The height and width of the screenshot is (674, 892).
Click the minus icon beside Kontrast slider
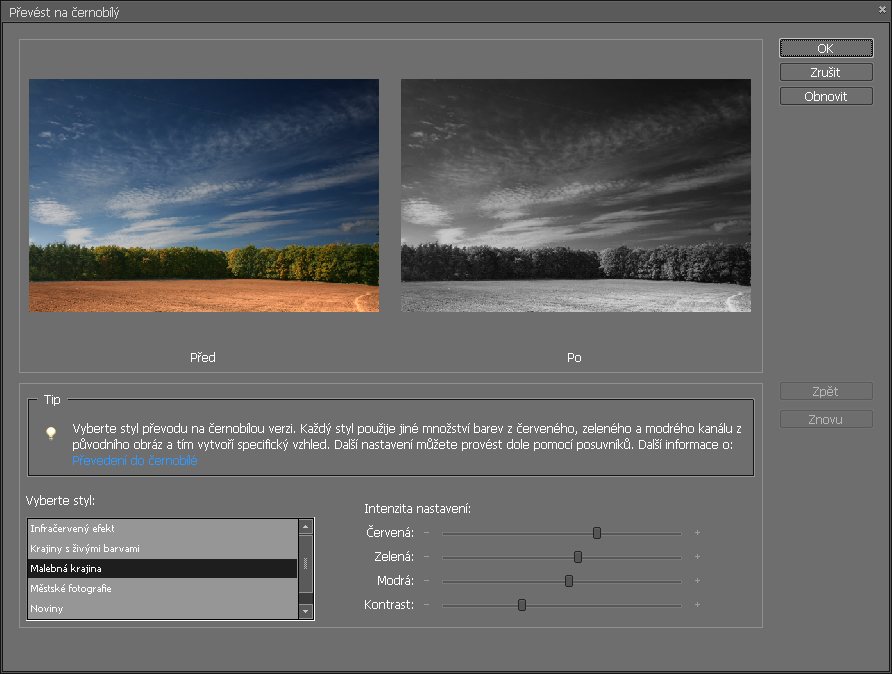(x=426, y=605)
